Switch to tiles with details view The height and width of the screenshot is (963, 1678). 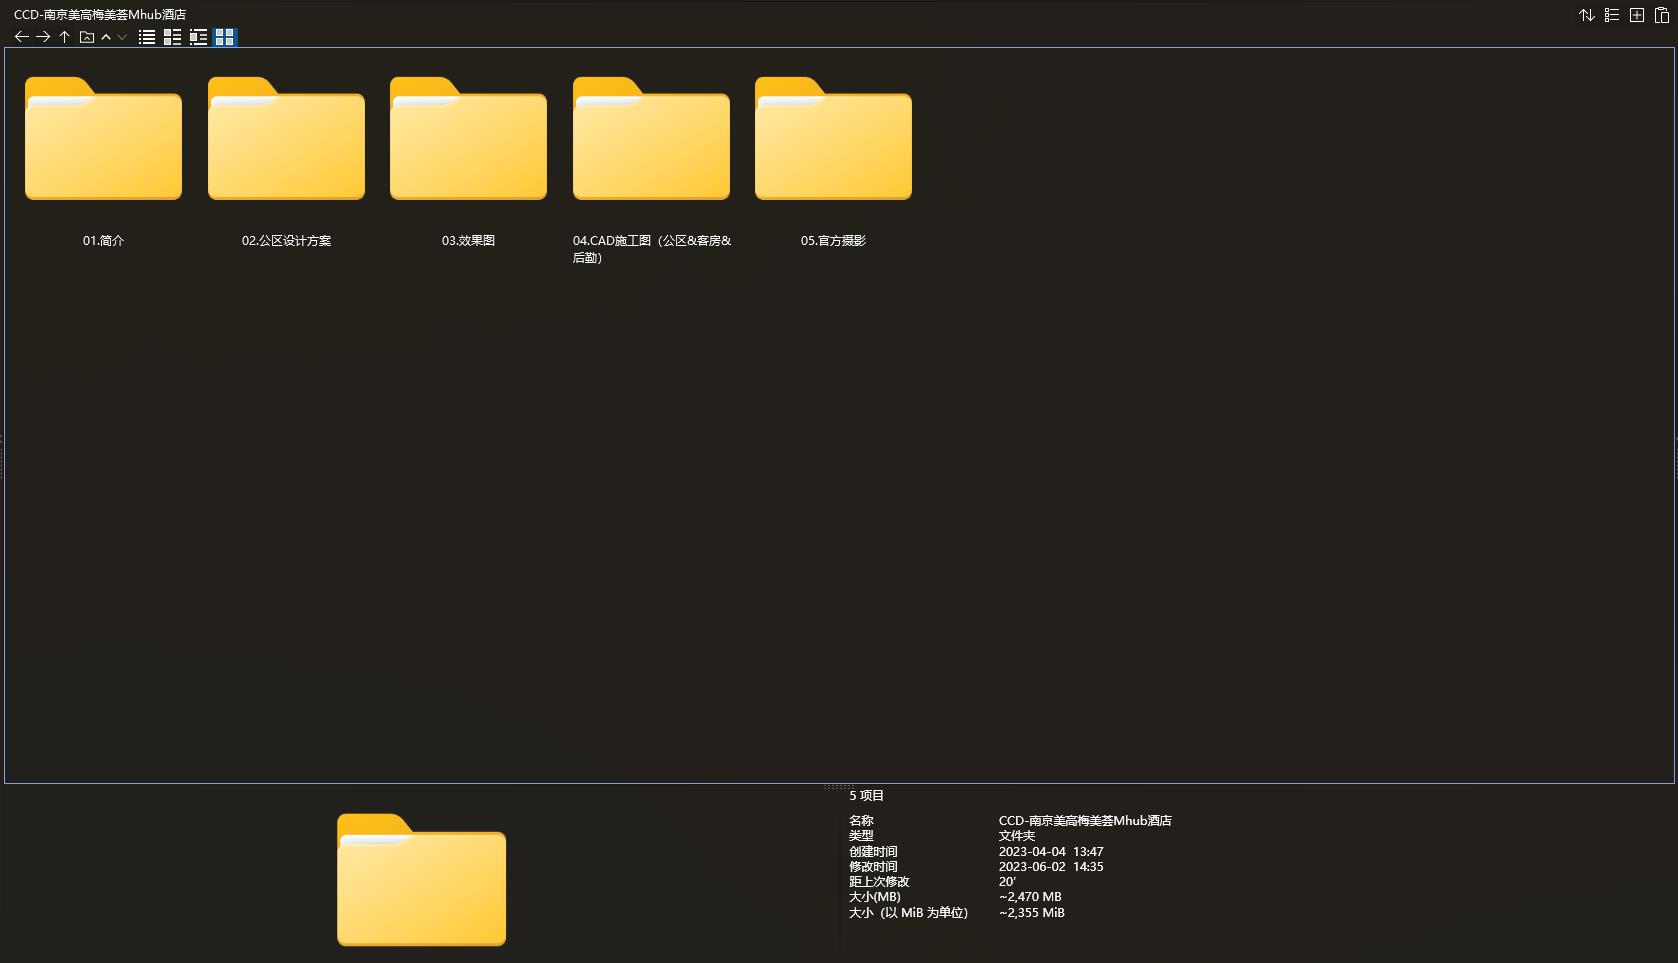(x=198, y=37)
